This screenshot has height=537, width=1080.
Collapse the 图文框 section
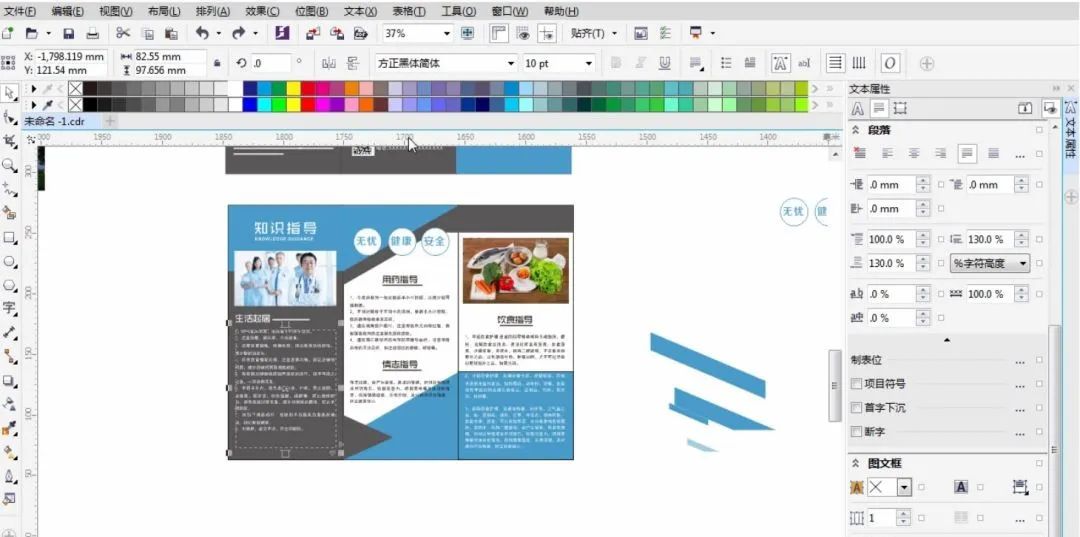856,463
